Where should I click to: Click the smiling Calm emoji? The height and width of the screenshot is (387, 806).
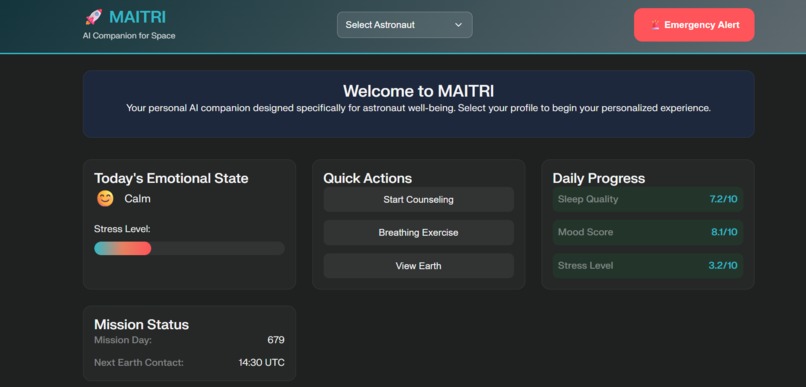coord(105,198)
